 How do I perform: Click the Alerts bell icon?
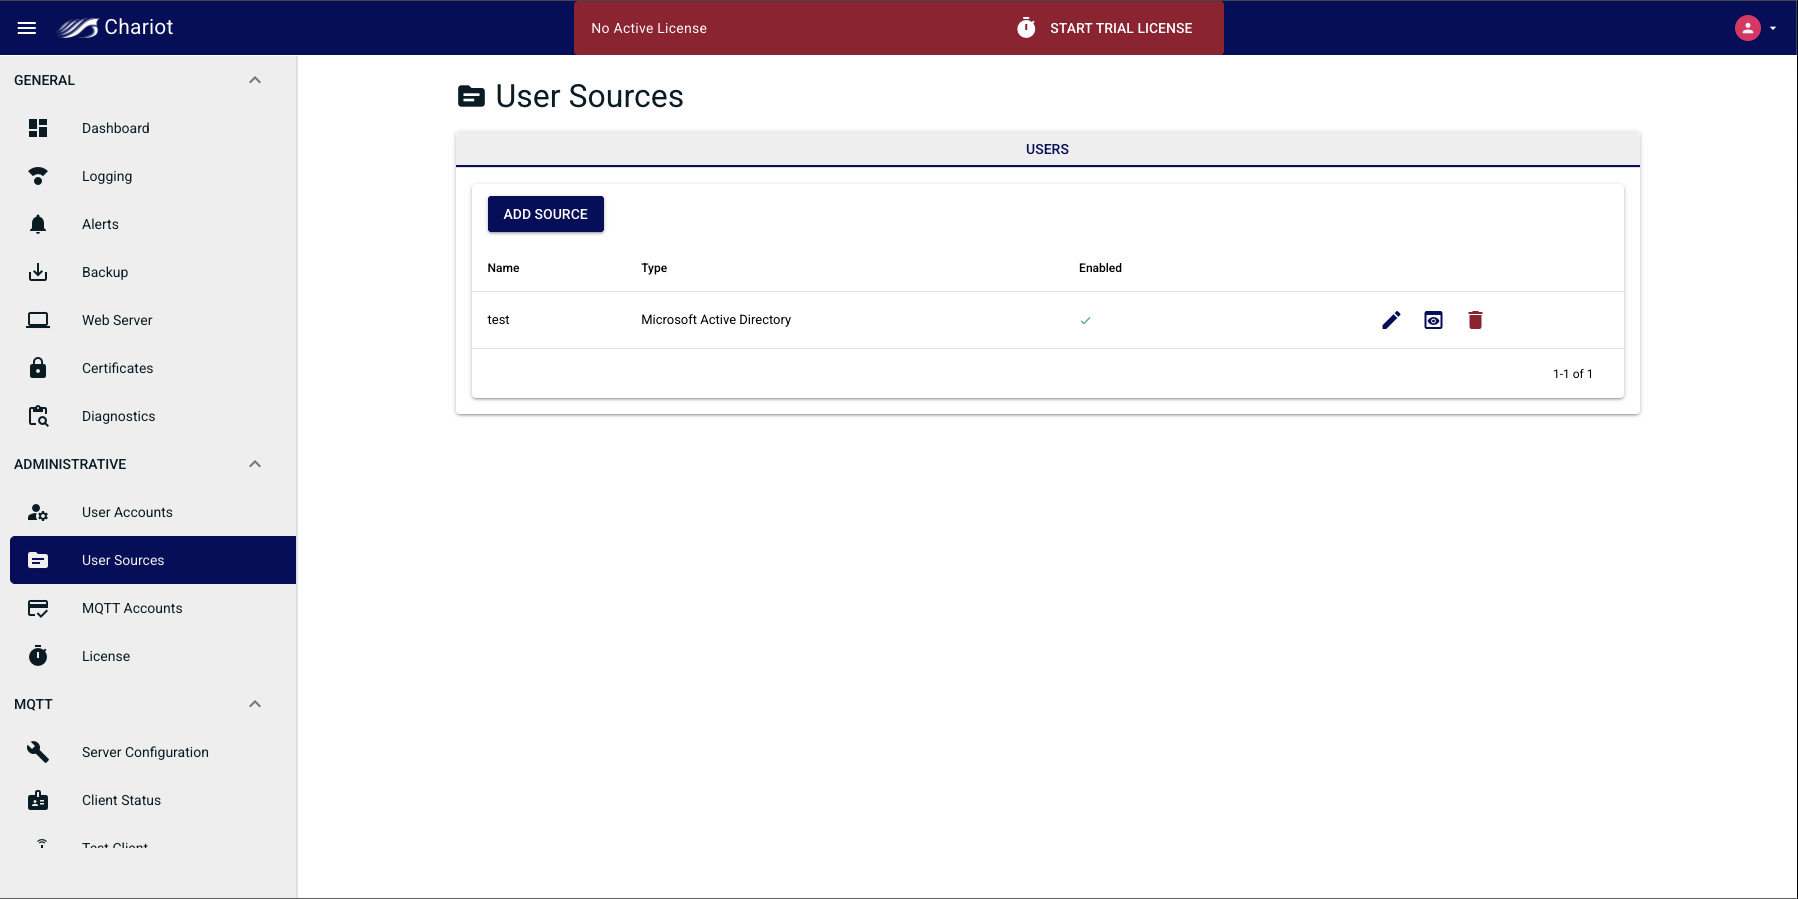pyautogui.click(x=38, y=224)
